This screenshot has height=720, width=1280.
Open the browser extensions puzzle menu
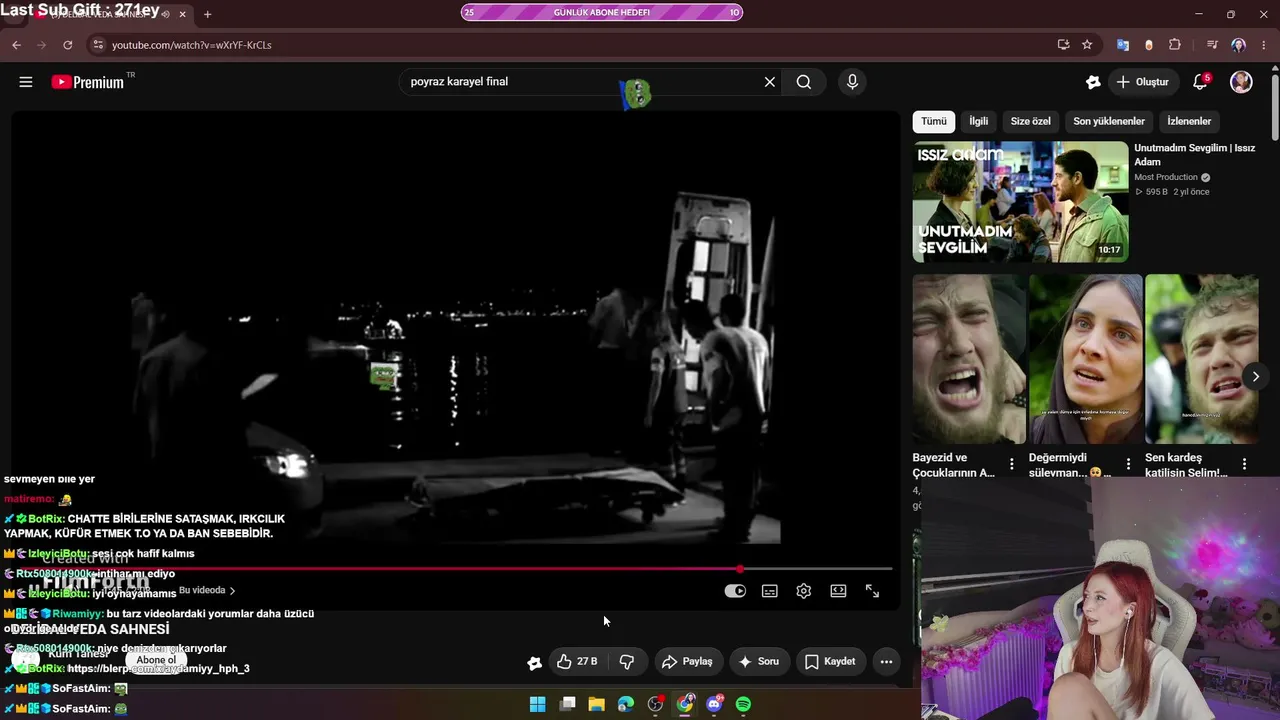tap(1175, 45)
